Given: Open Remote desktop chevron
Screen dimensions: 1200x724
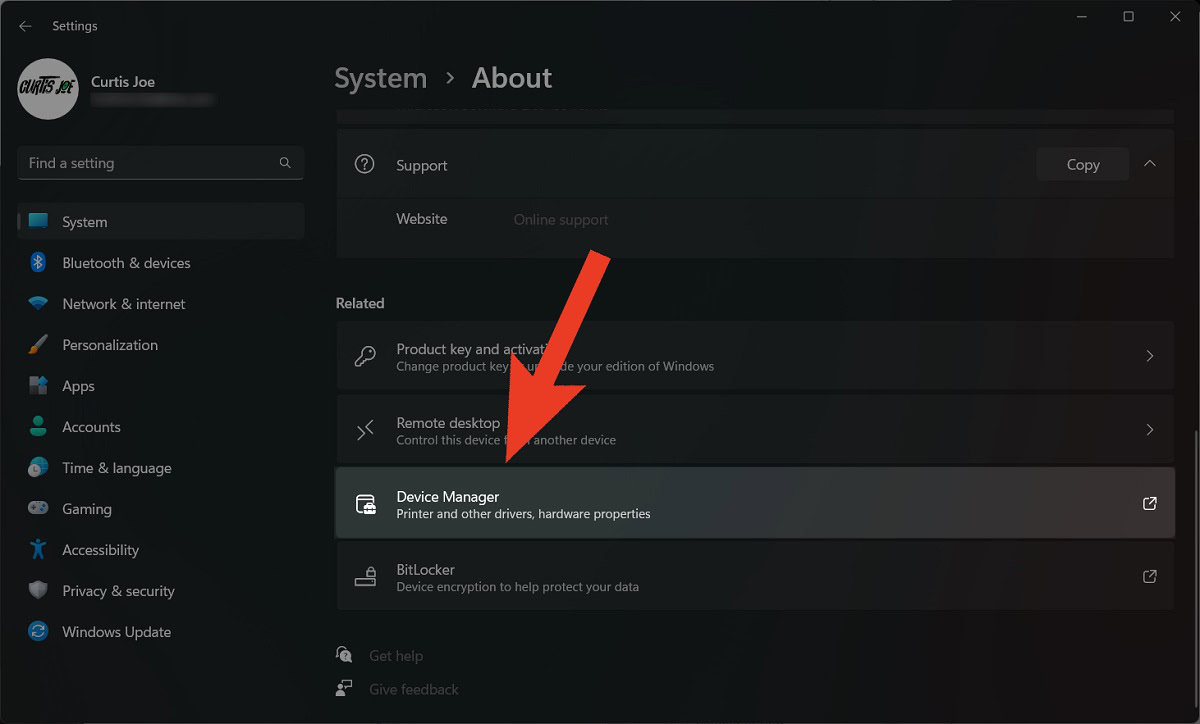Looking at the screenshot, I should point(1149,430).
